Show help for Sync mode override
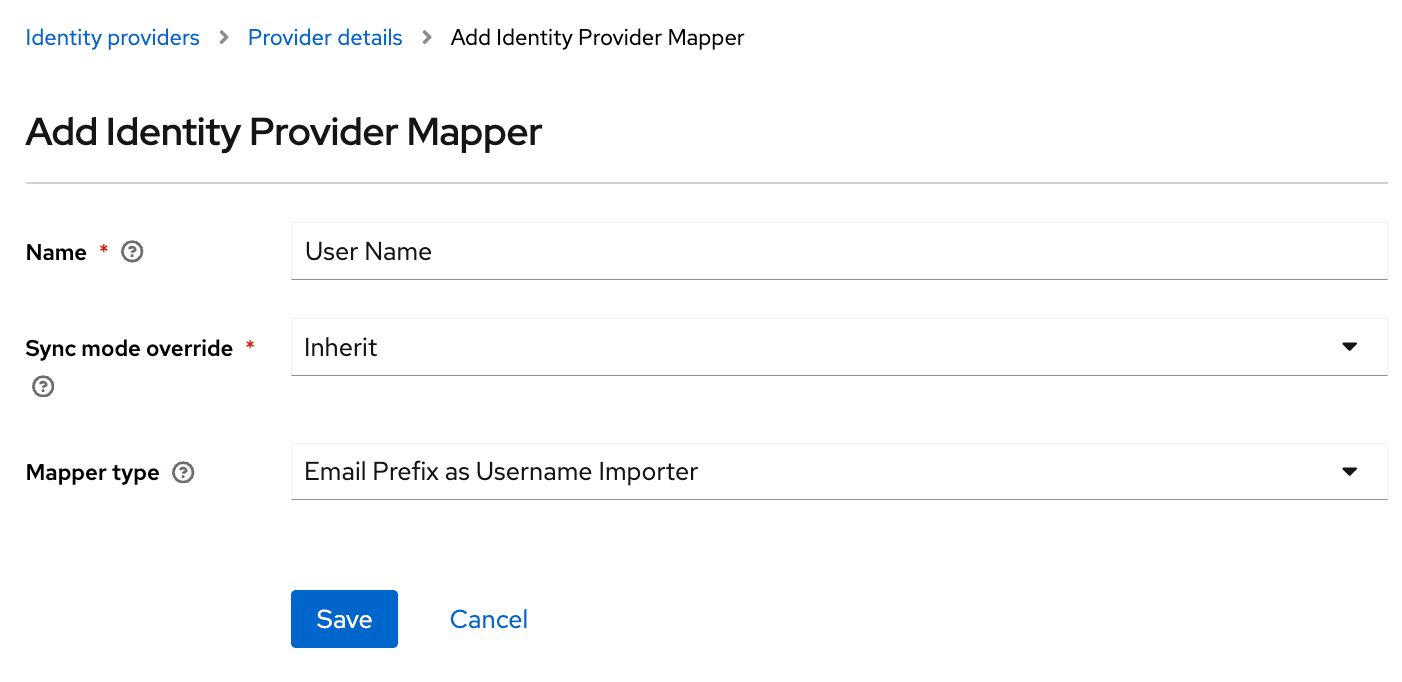The width and height of the screenshot is (1402, 682). (x=43, y=386)
